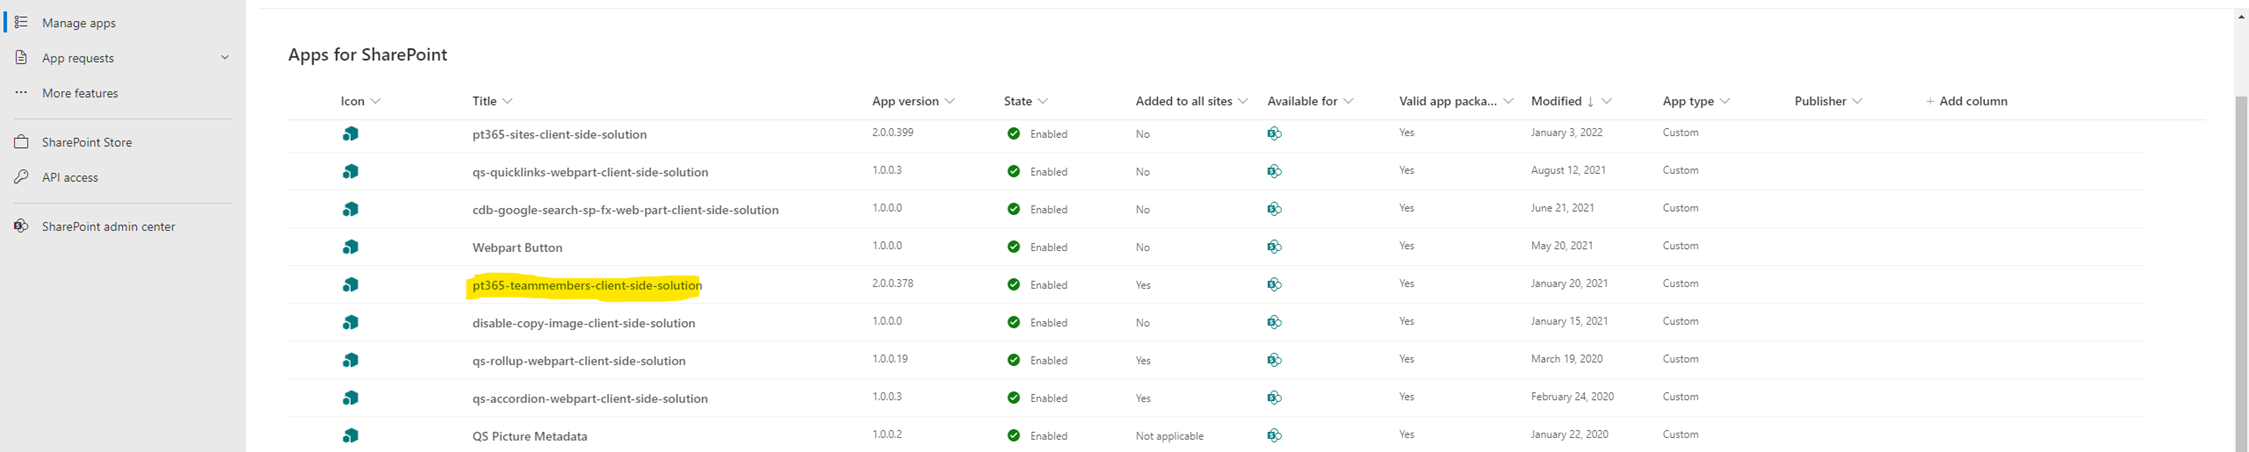Open Manage apps in sidebar
Viewport: 2249px width, 452px height.
(x=78, y=22)
